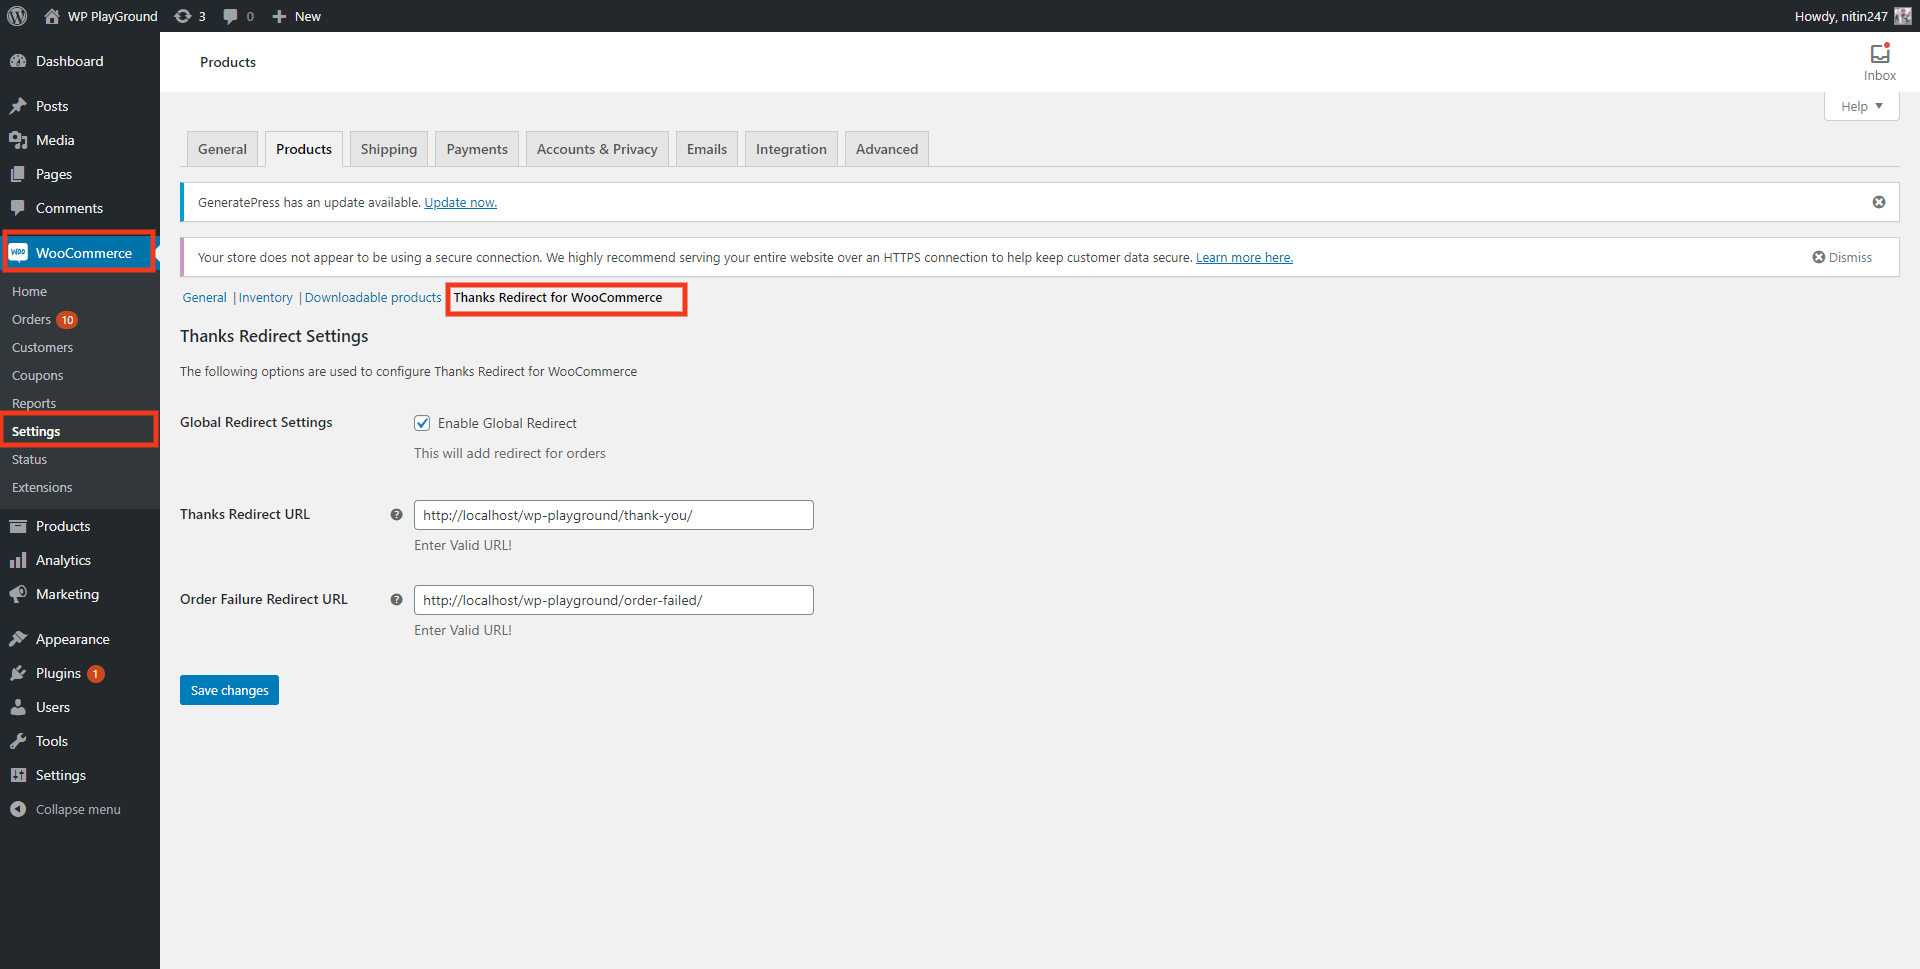The width and height of the screenshot is (1920, 969).
Task: Click the Collapse menu arrow icon
Action: tap(18, 809)
